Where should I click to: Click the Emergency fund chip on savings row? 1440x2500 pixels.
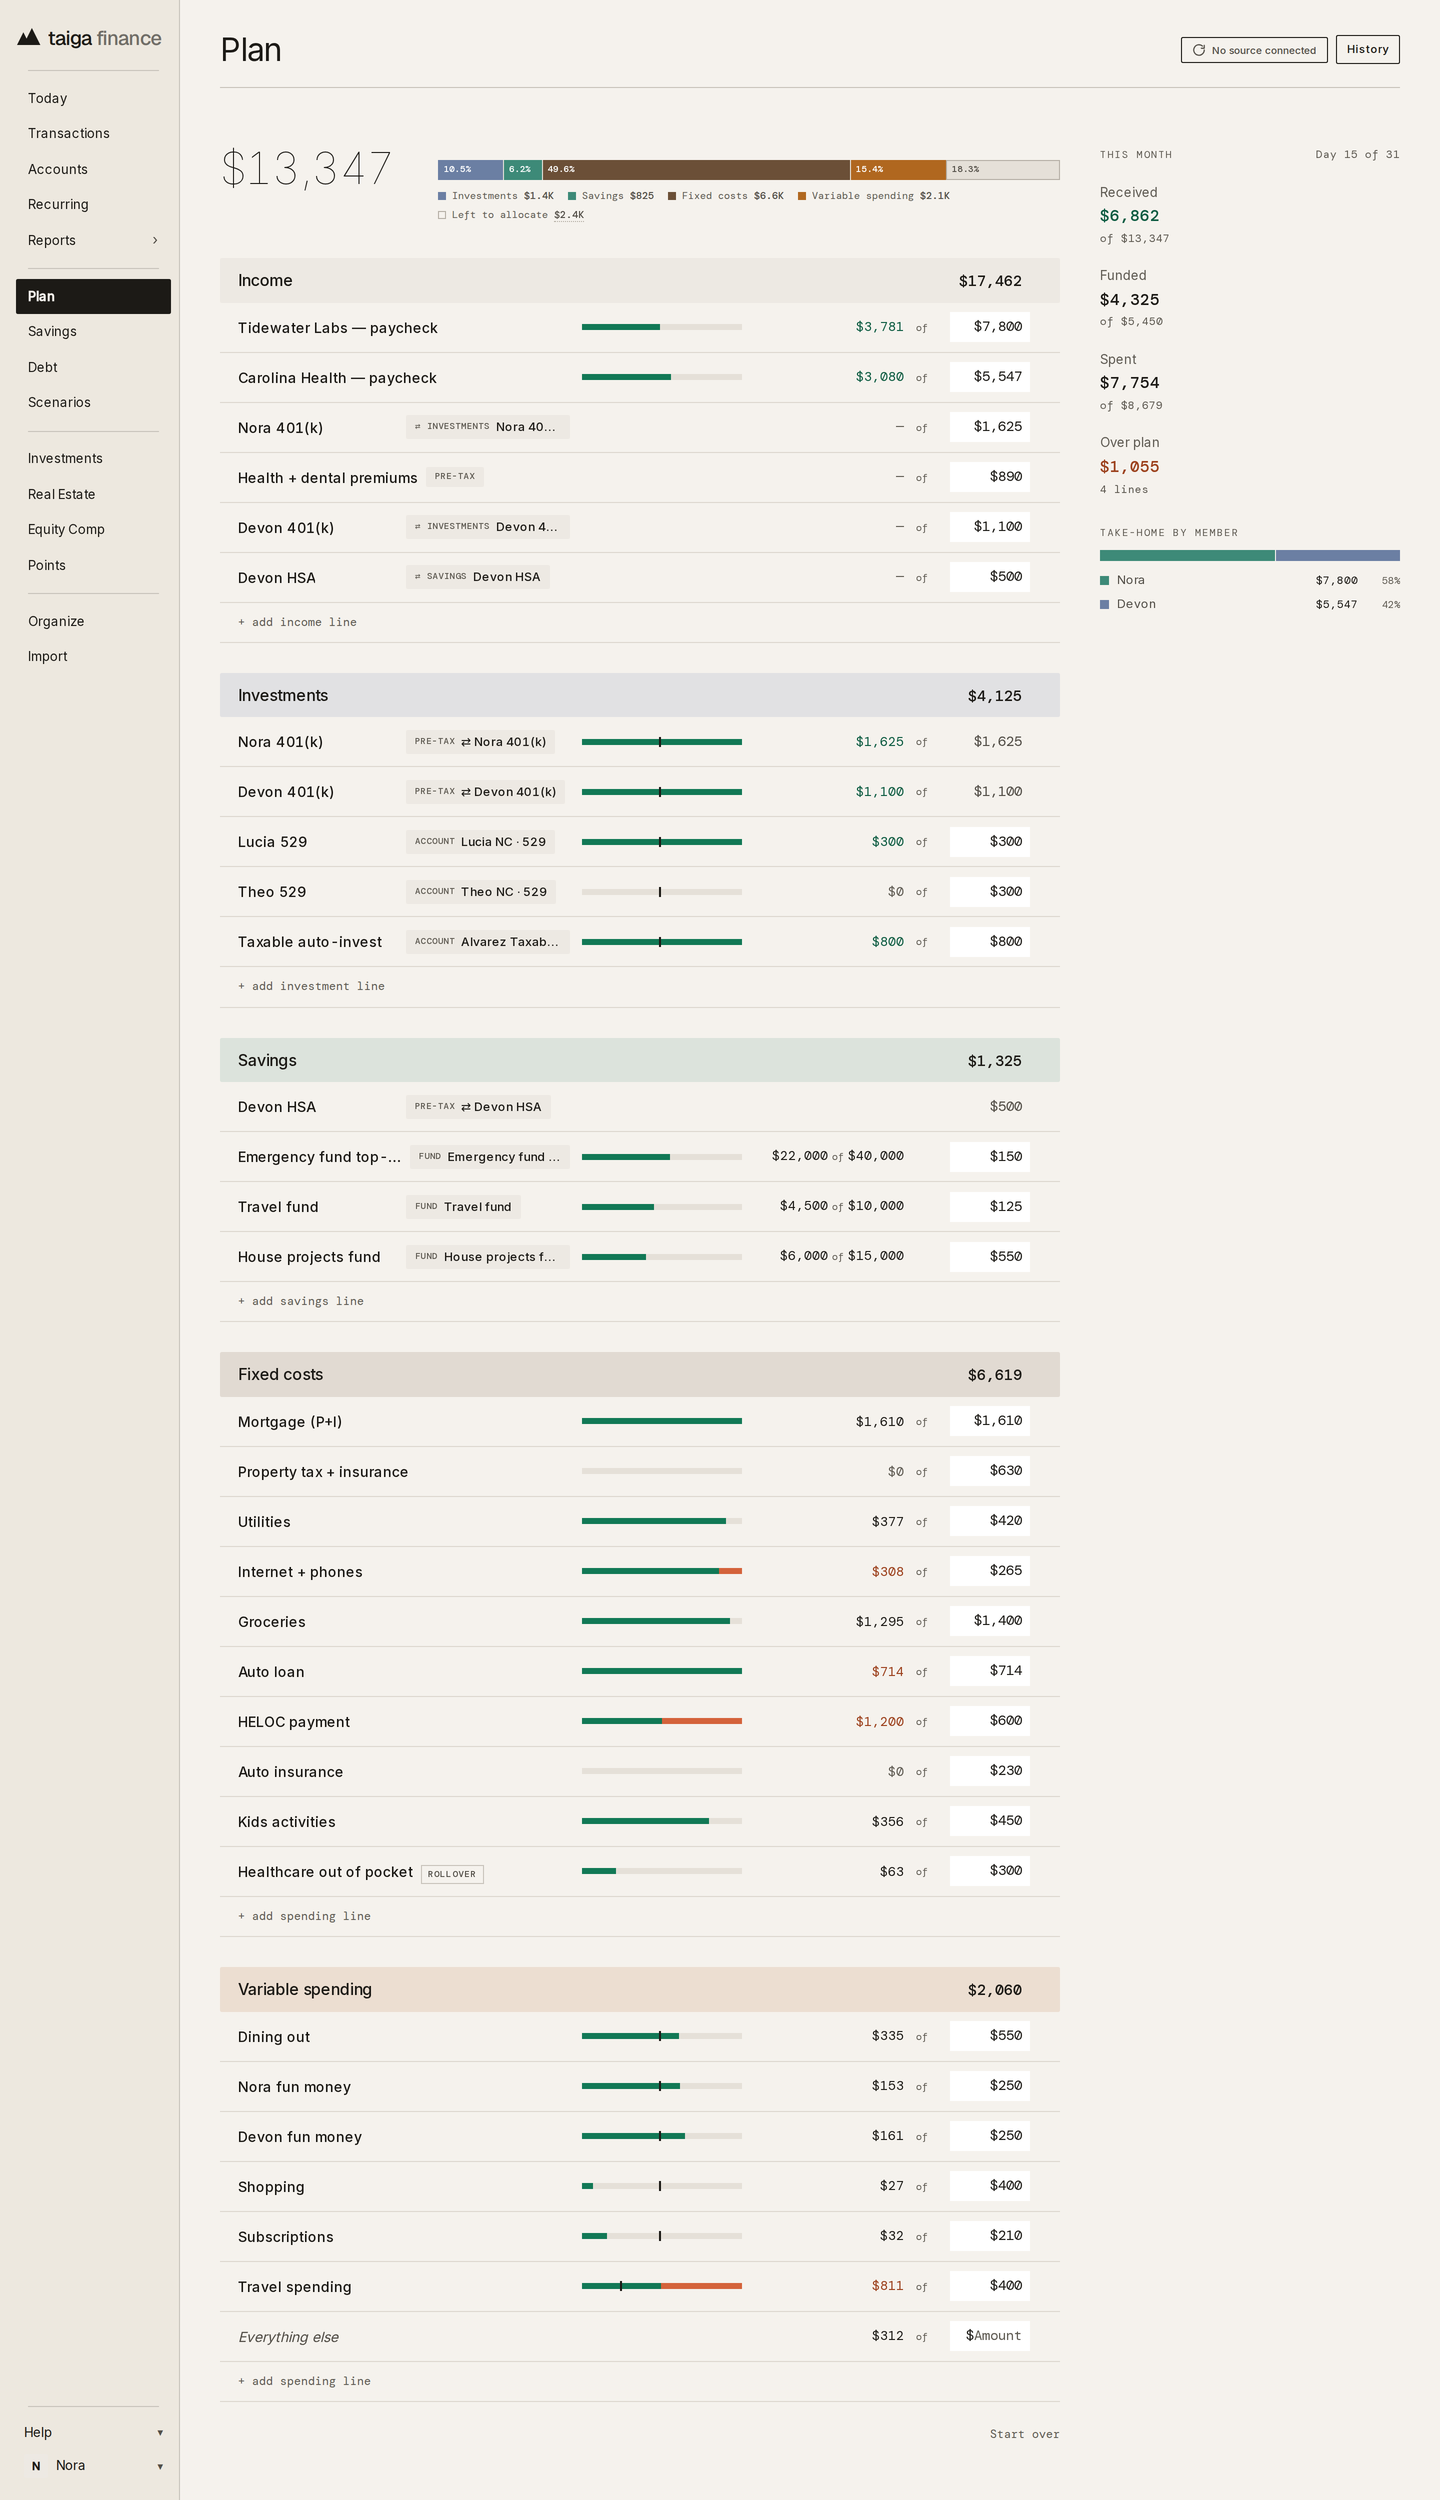489,1157
